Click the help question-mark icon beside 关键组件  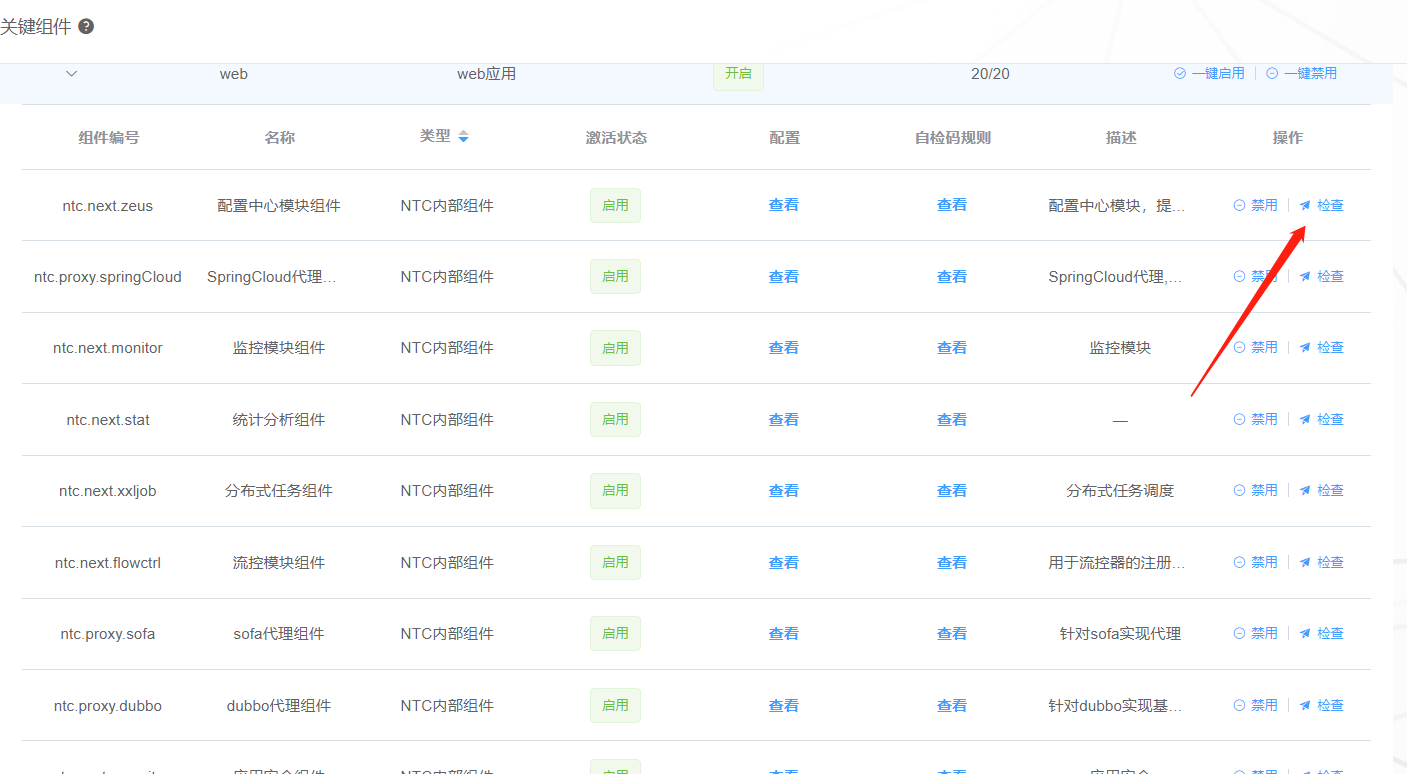pos(86,27)
